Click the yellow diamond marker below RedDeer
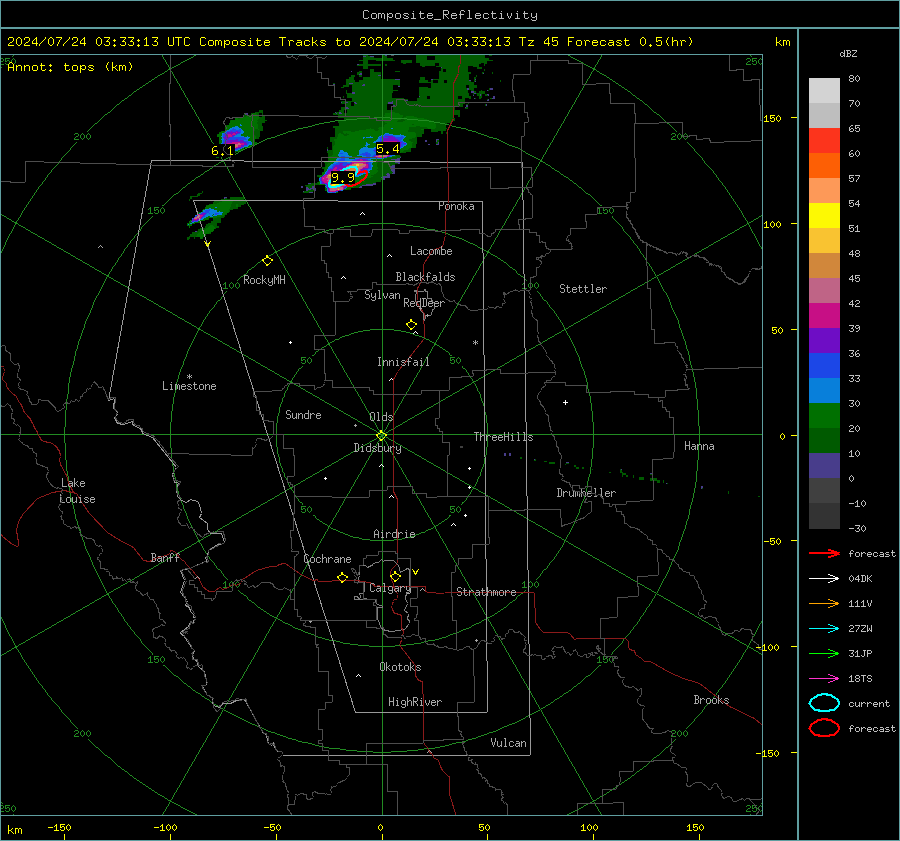The height and width of the screenshot is (841, 900). point(411,325)
